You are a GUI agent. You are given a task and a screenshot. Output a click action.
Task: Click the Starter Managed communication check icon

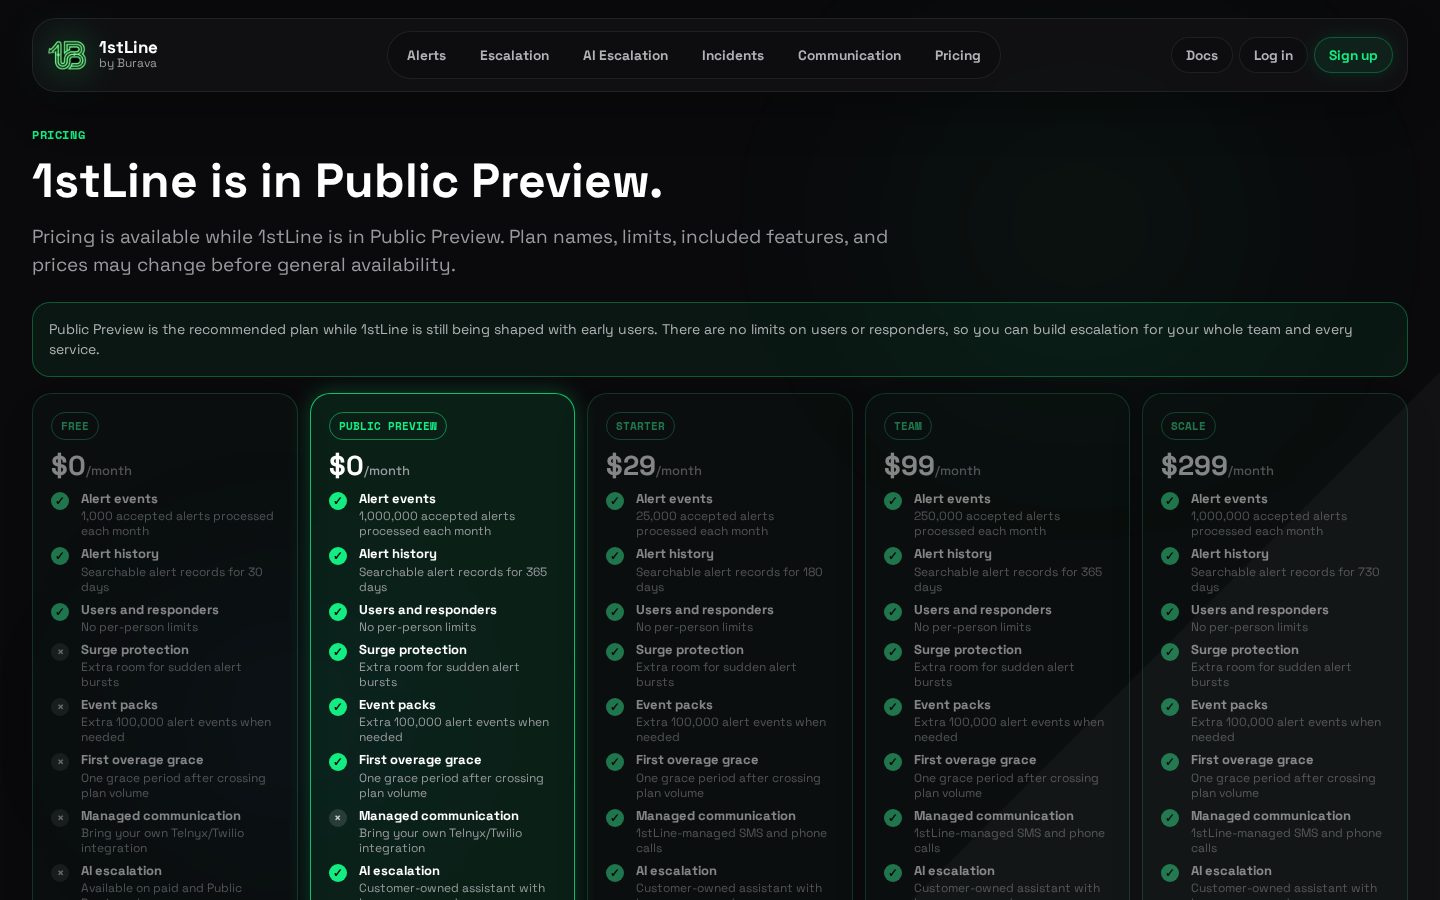click(615, 818)
